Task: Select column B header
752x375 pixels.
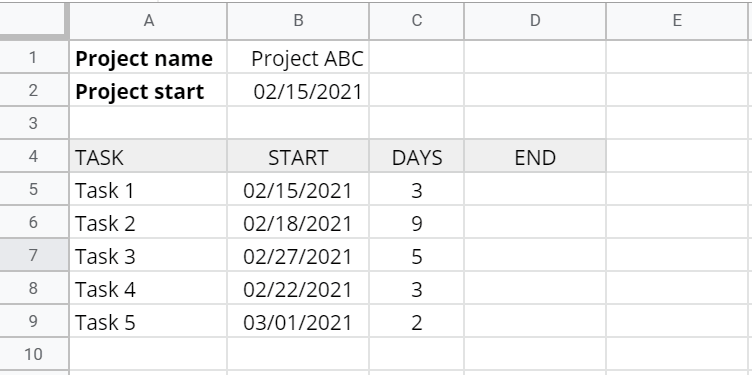Action: pyautogui.click(x=298, y=21)
